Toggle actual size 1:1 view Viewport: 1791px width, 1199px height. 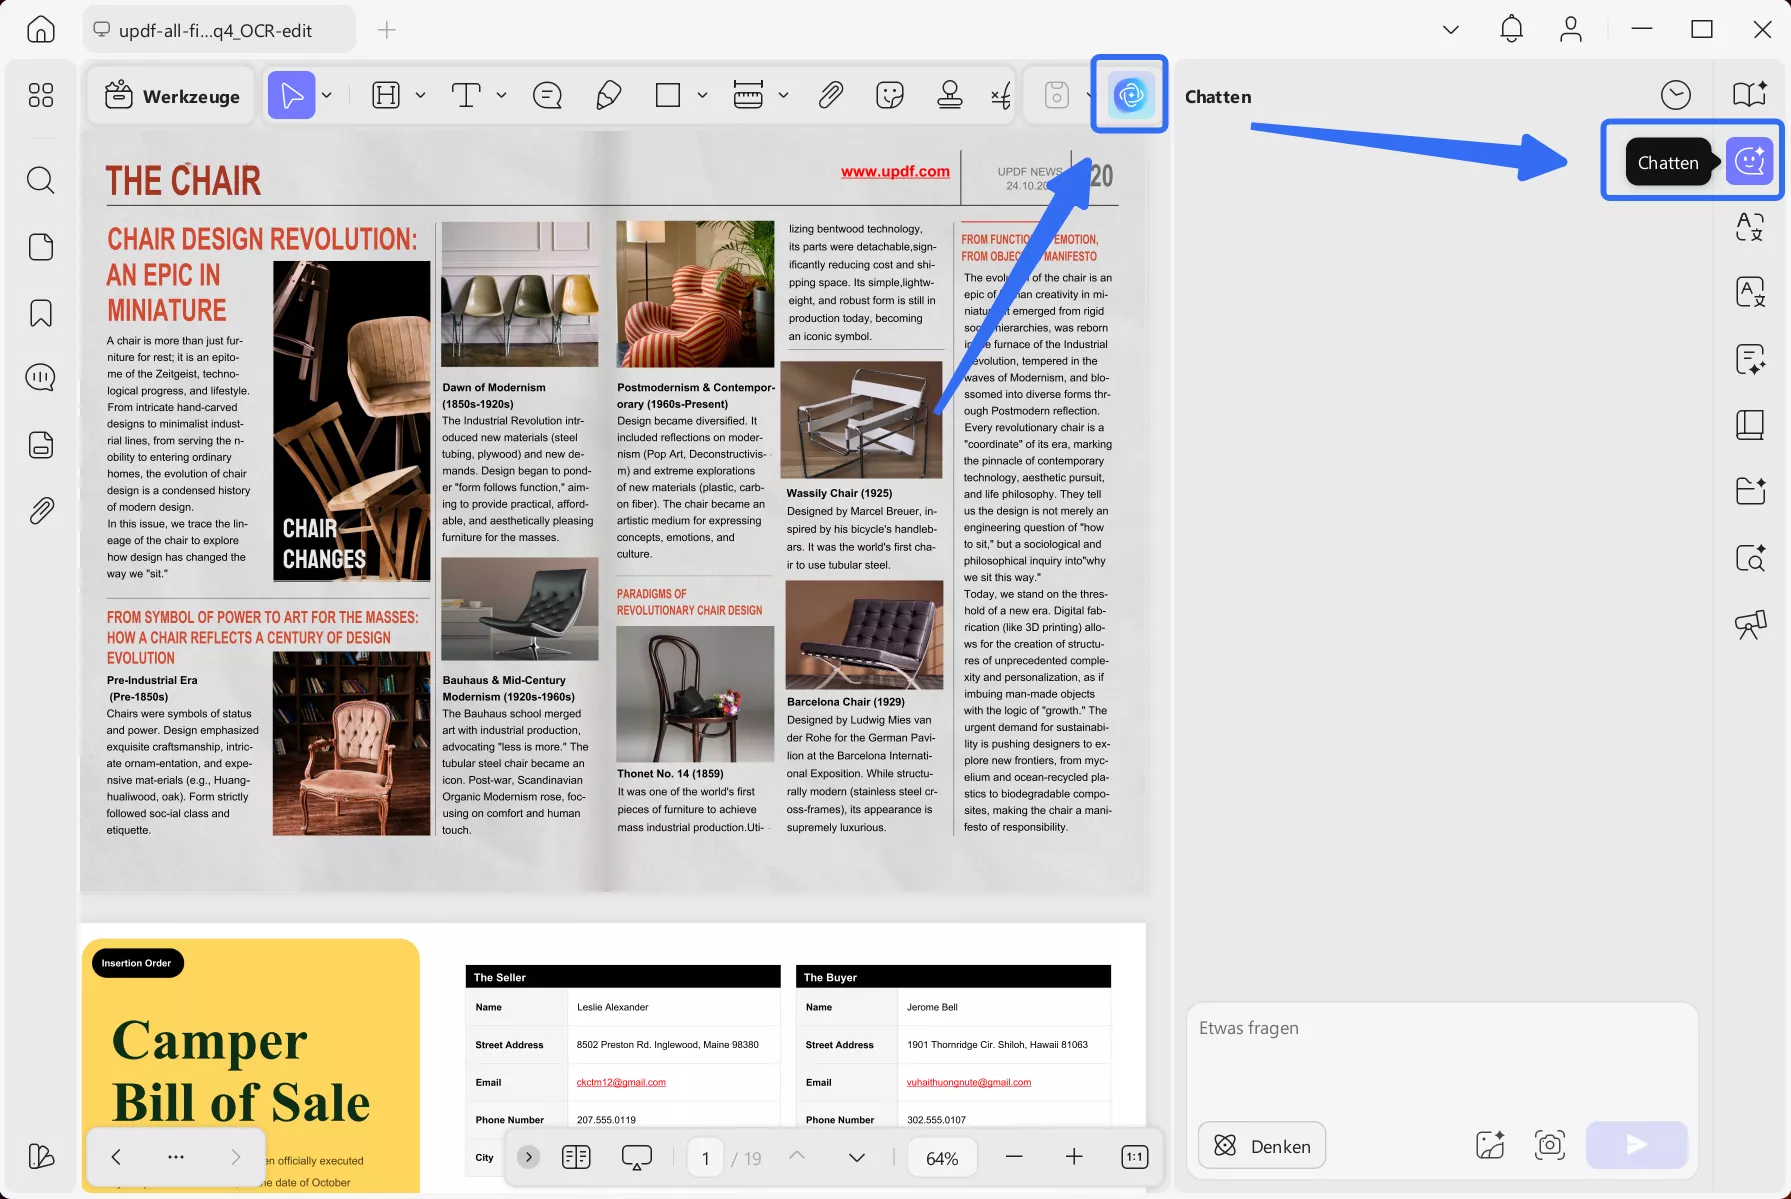1134,1157
